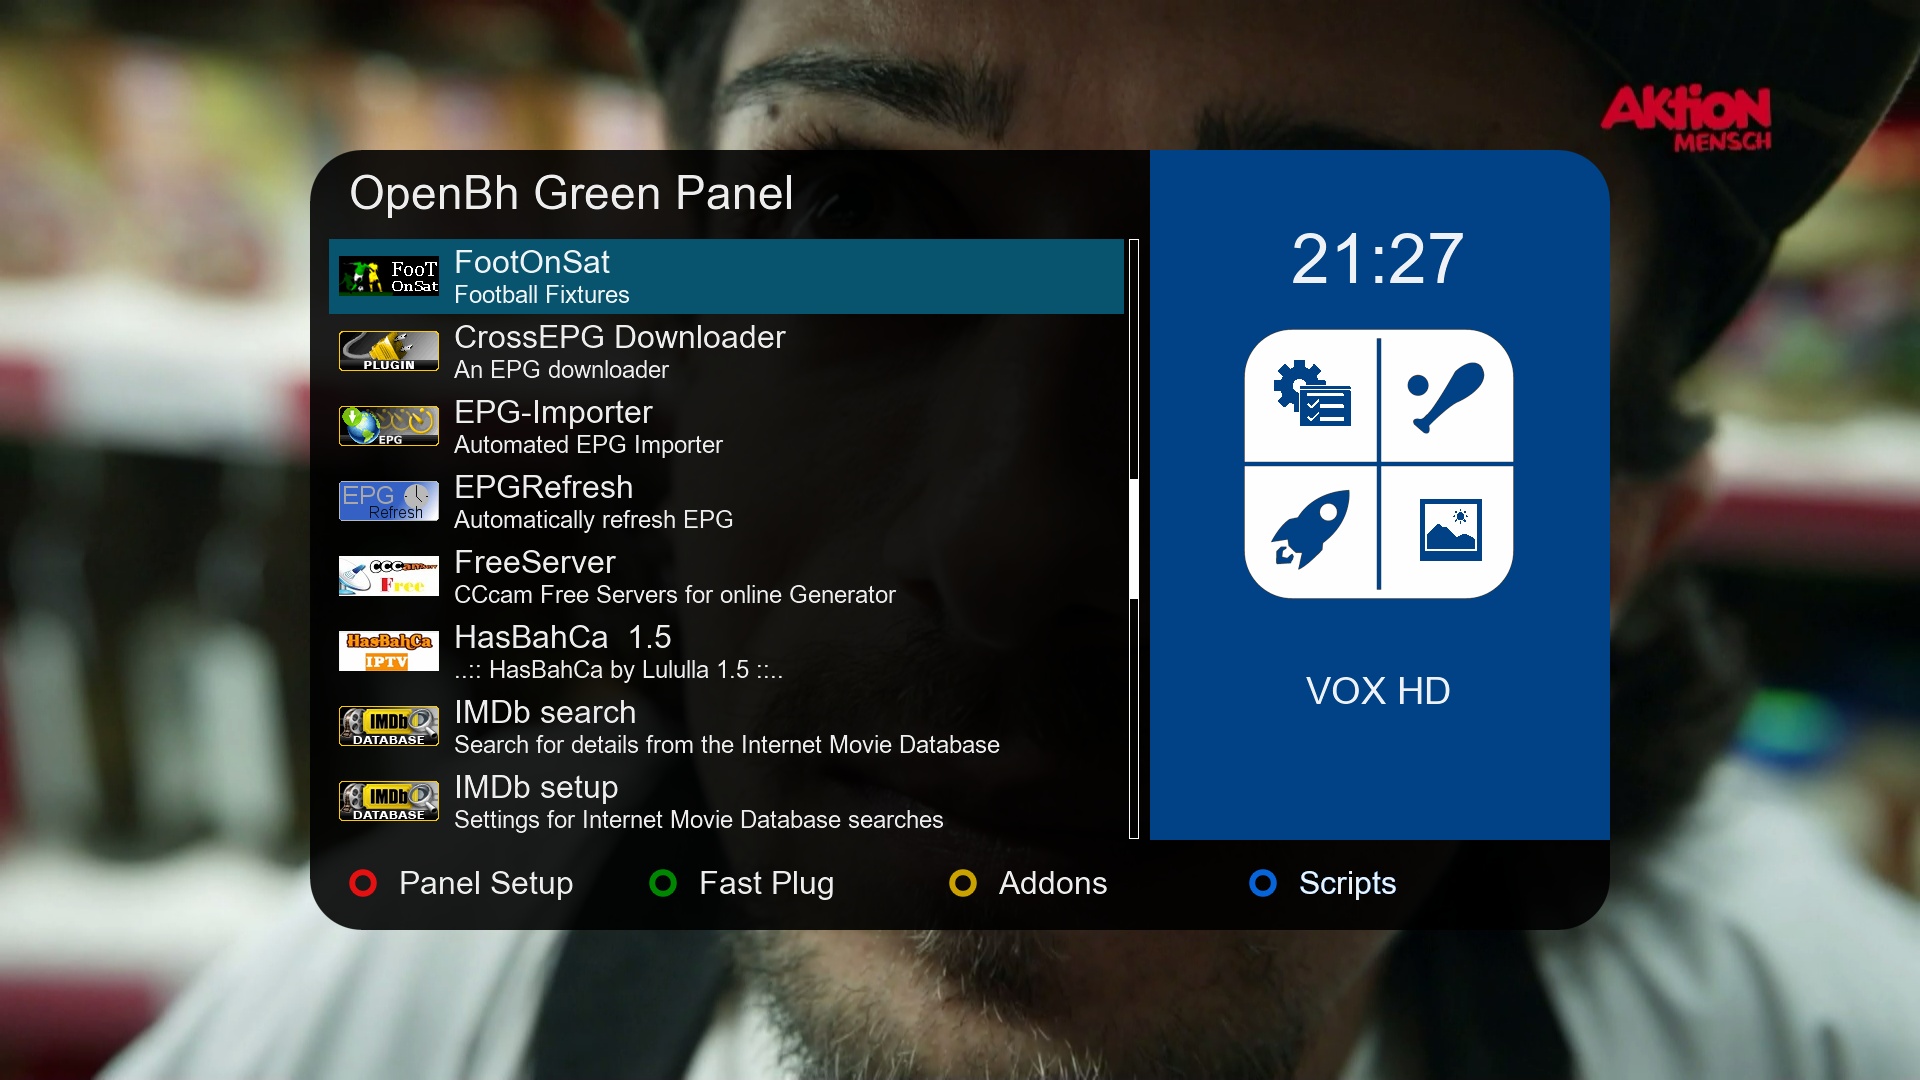Click 'Search for details from the Internet Movie Database'
This screenshot has width=1920, height=1080.
pos(727,745)
